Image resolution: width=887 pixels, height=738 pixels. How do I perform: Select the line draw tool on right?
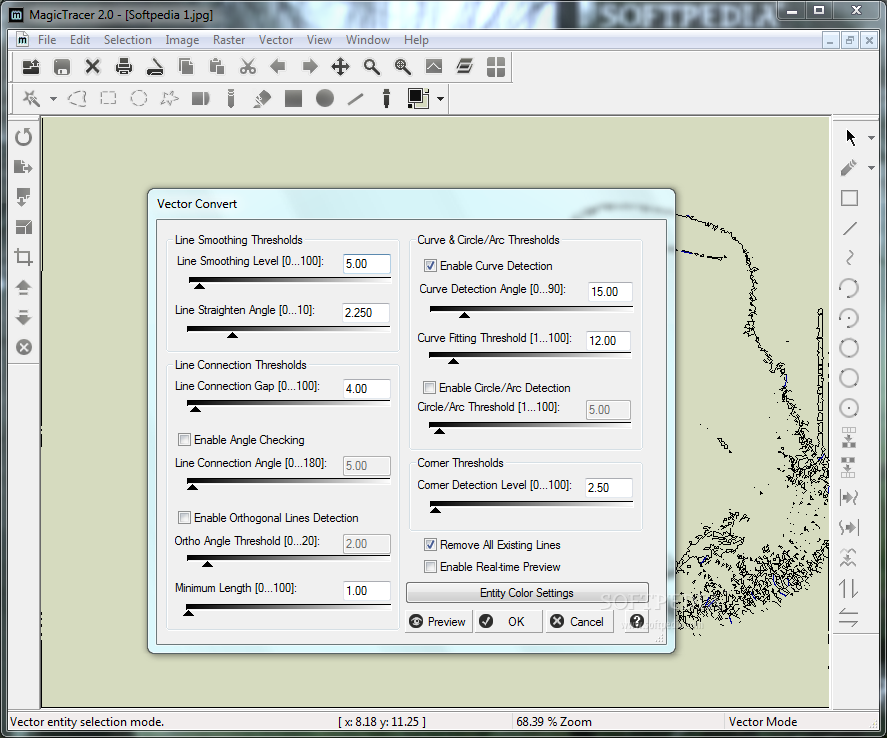849,228
